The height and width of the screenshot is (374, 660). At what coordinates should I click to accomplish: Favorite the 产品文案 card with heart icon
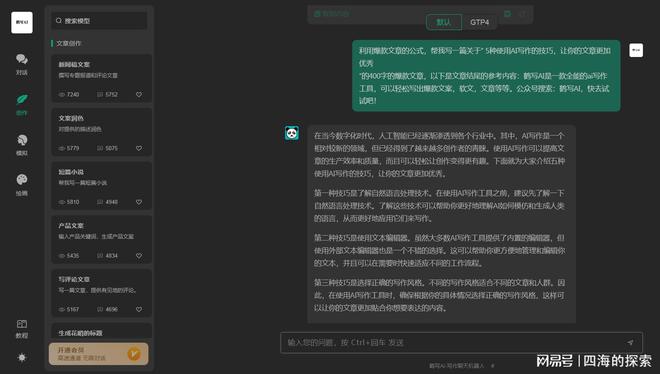[139, 256]
